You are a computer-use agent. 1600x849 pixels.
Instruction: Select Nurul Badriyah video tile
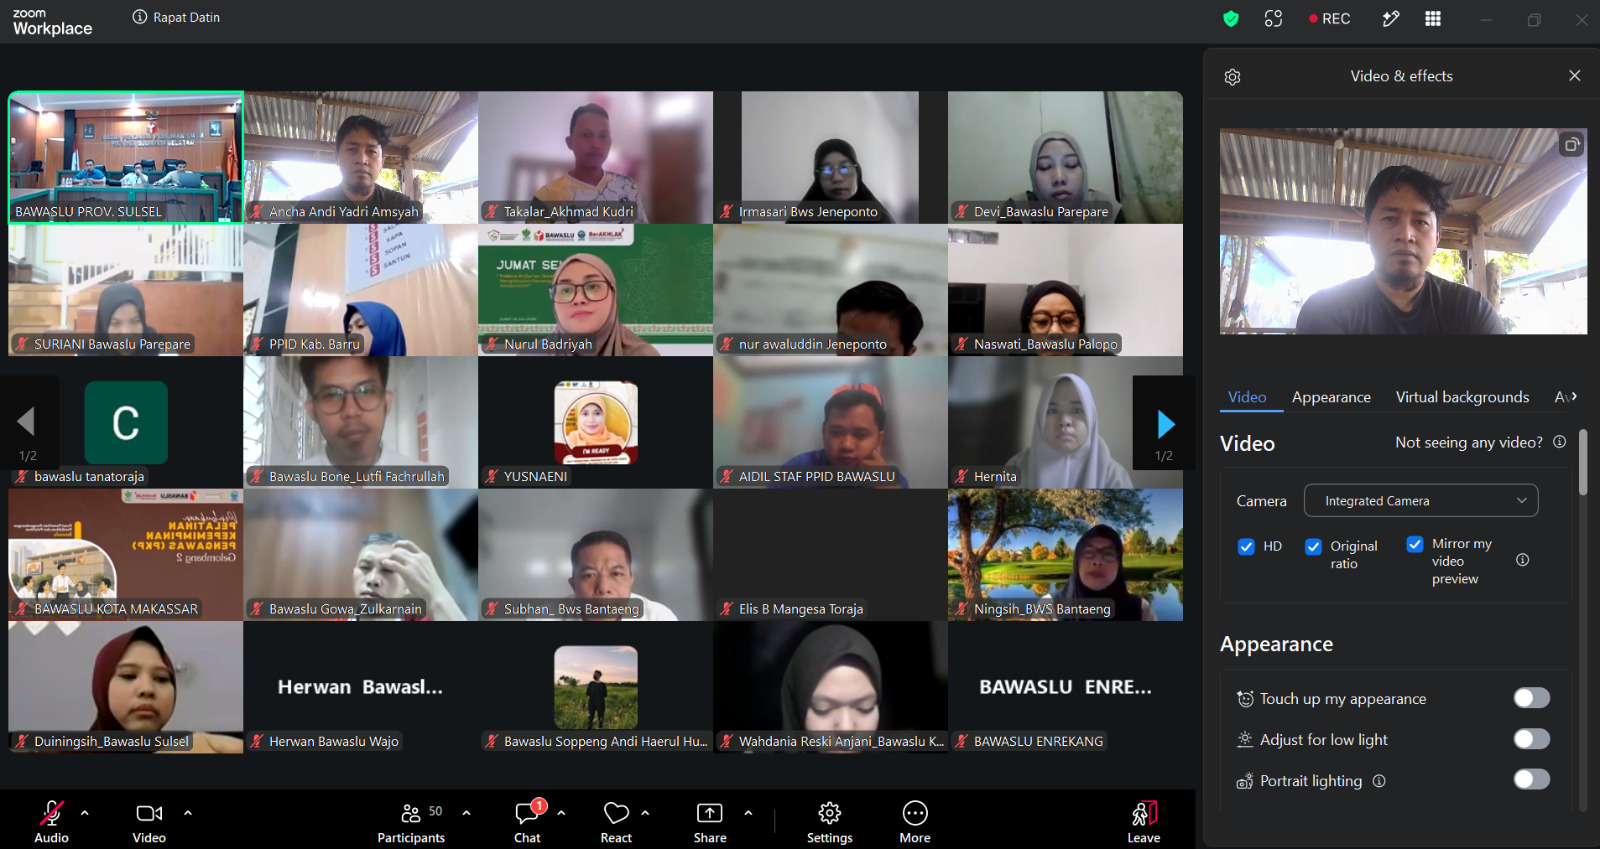pyautogui.click(x=595, y=290)
